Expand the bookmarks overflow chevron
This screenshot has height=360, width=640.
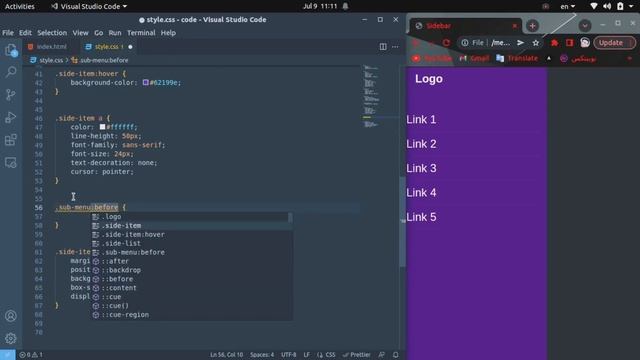coord(630,59)
